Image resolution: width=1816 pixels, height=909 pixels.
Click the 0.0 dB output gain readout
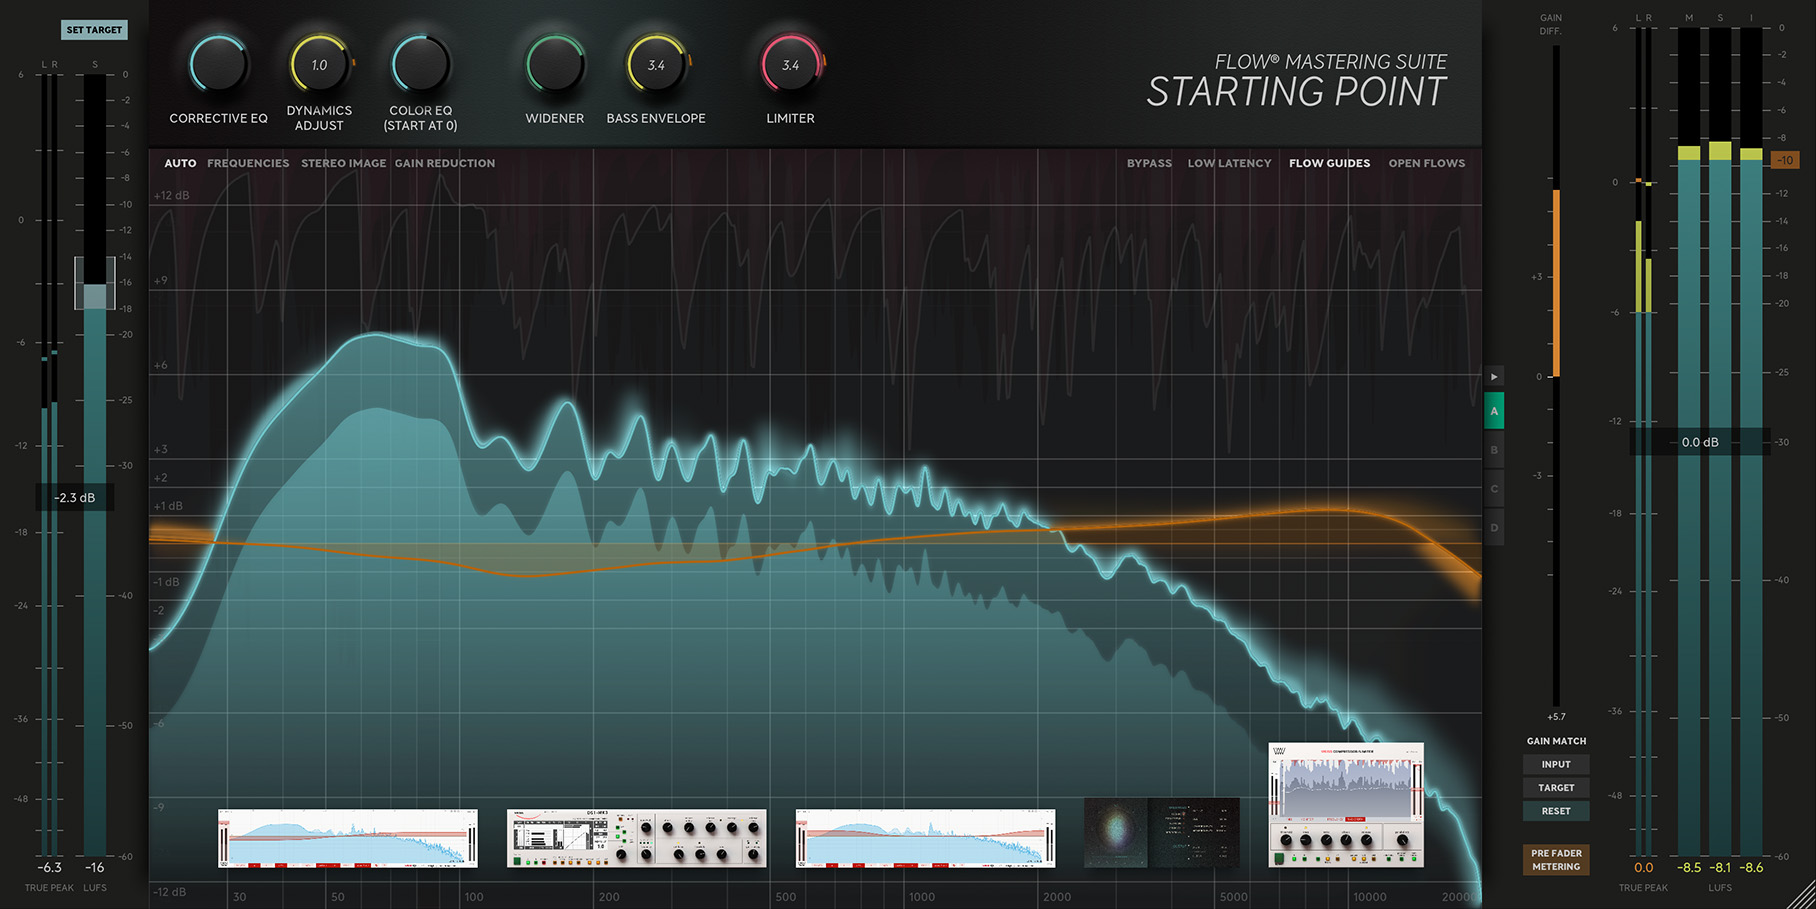tap(1700, 442)
